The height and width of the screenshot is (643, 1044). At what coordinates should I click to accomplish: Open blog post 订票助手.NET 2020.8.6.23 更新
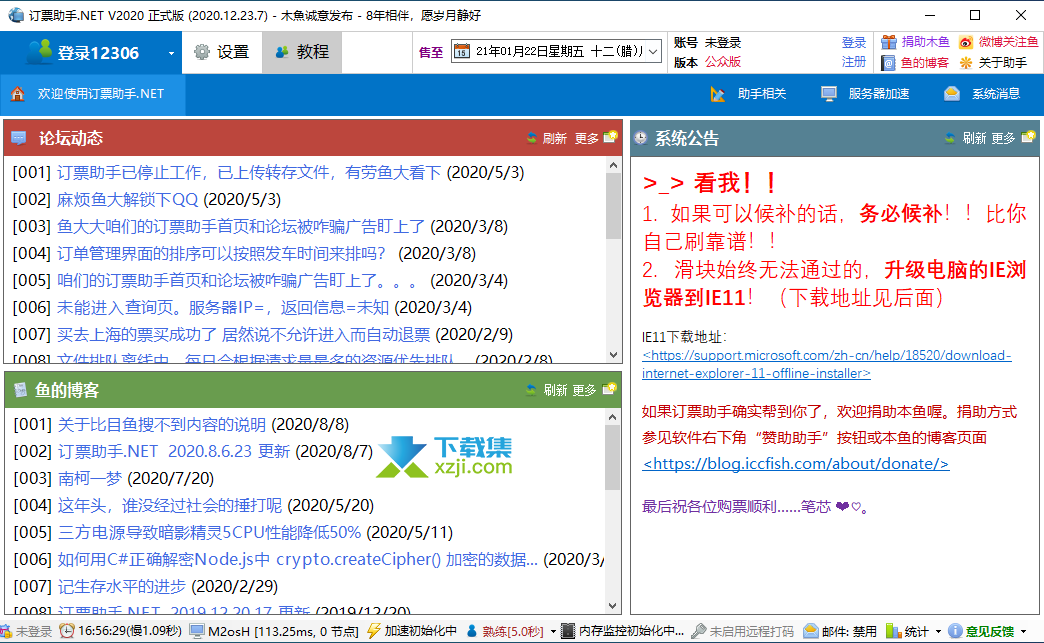tap(174, 451)
